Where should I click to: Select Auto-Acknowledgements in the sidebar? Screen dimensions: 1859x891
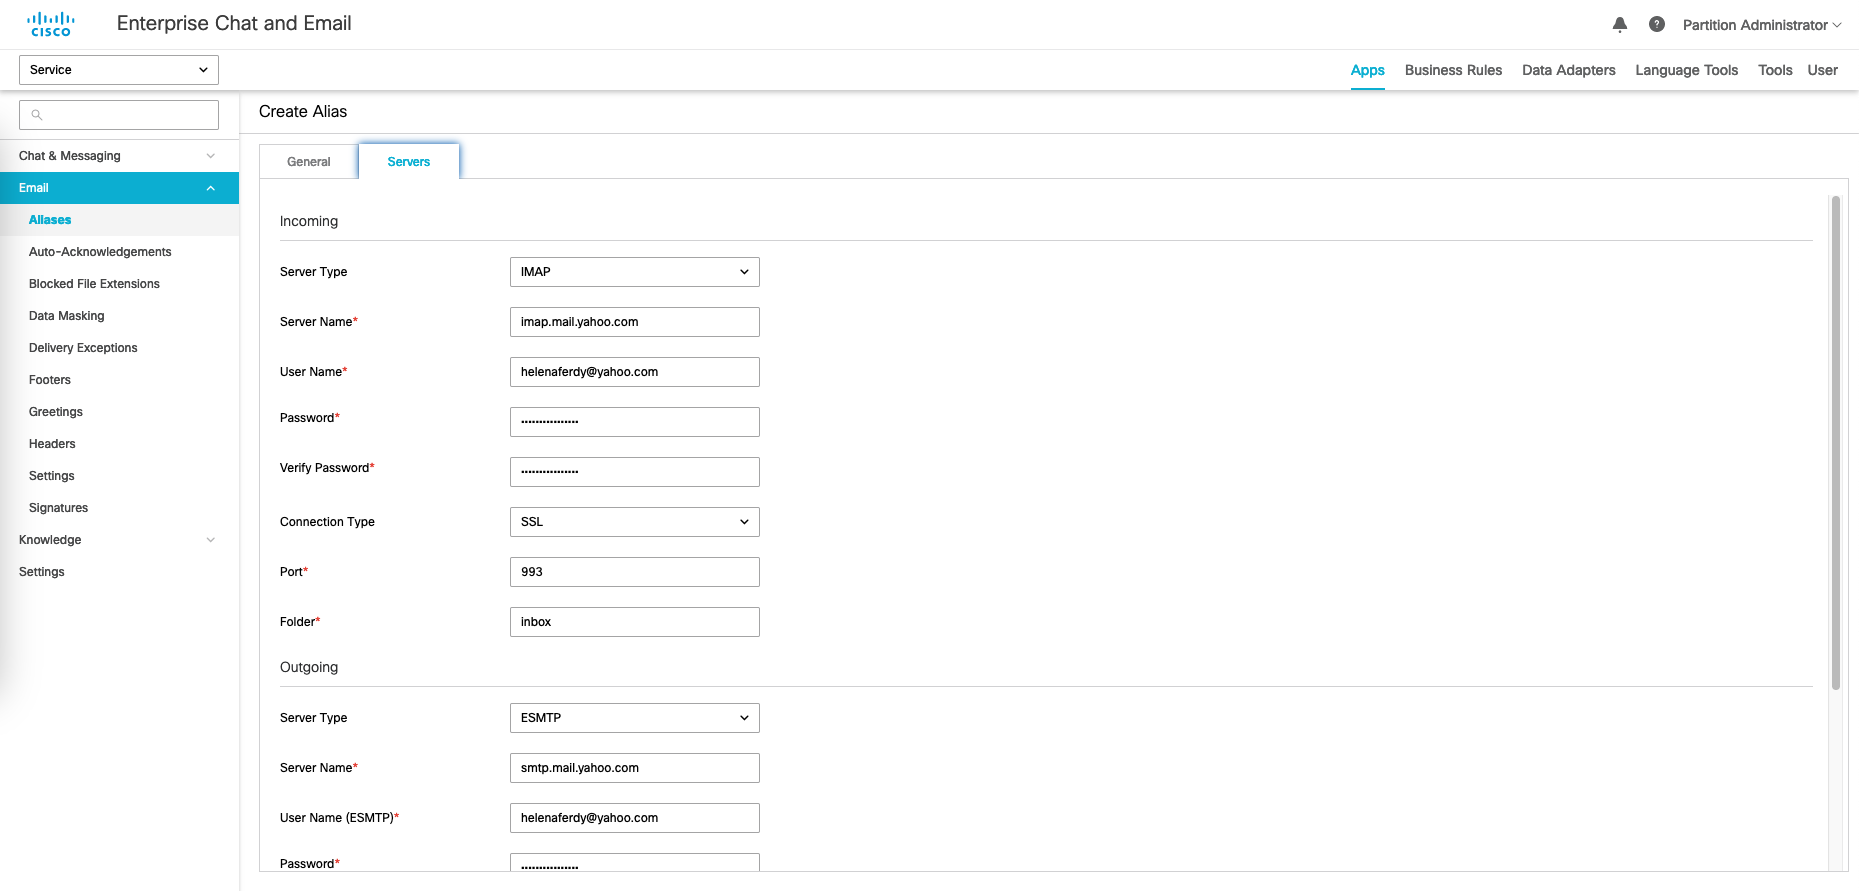pyautogui.click(x=100, y=252)
